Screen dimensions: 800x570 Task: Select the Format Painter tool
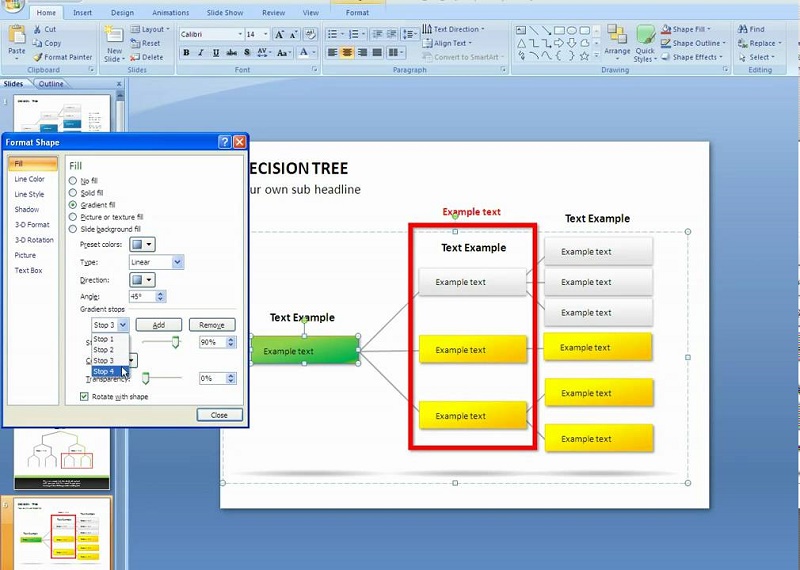63,57
